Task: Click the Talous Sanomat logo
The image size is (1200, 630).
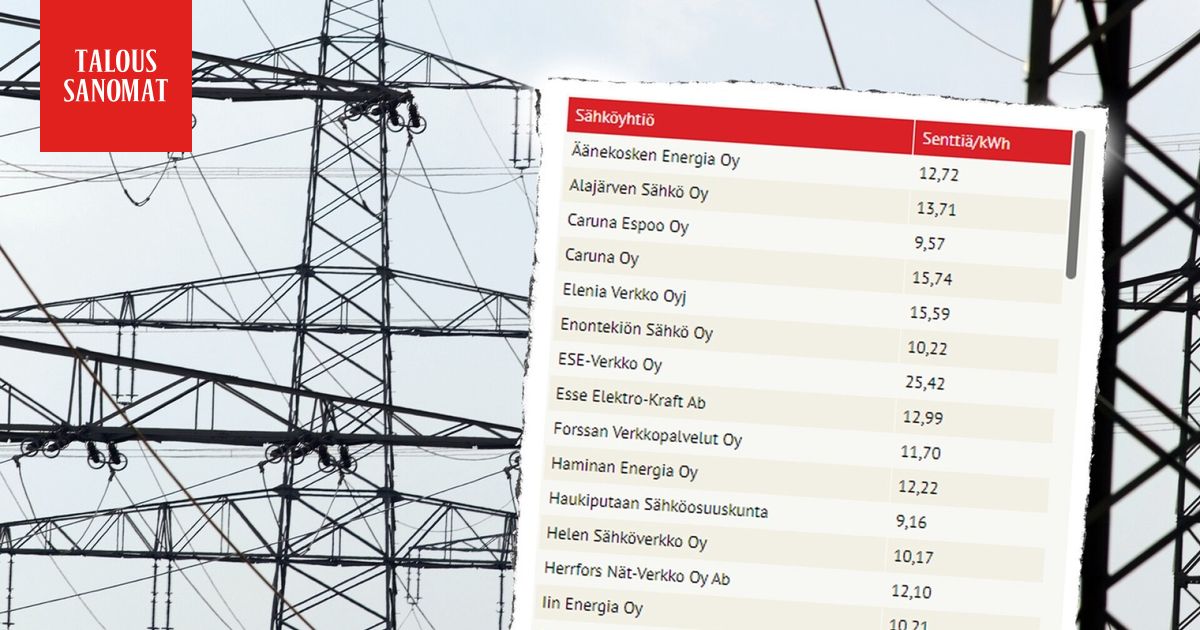Action: 115,76
